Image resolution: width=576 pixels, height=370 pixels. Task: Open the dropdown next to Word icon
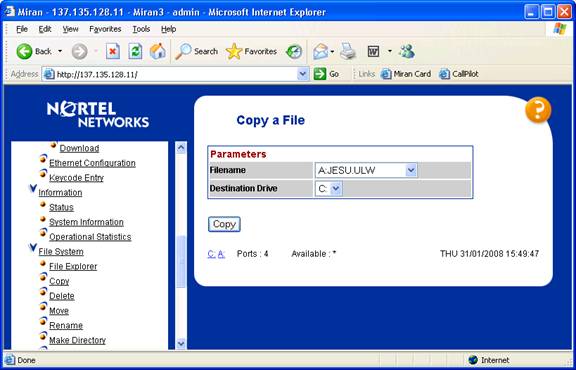point(390,51)
